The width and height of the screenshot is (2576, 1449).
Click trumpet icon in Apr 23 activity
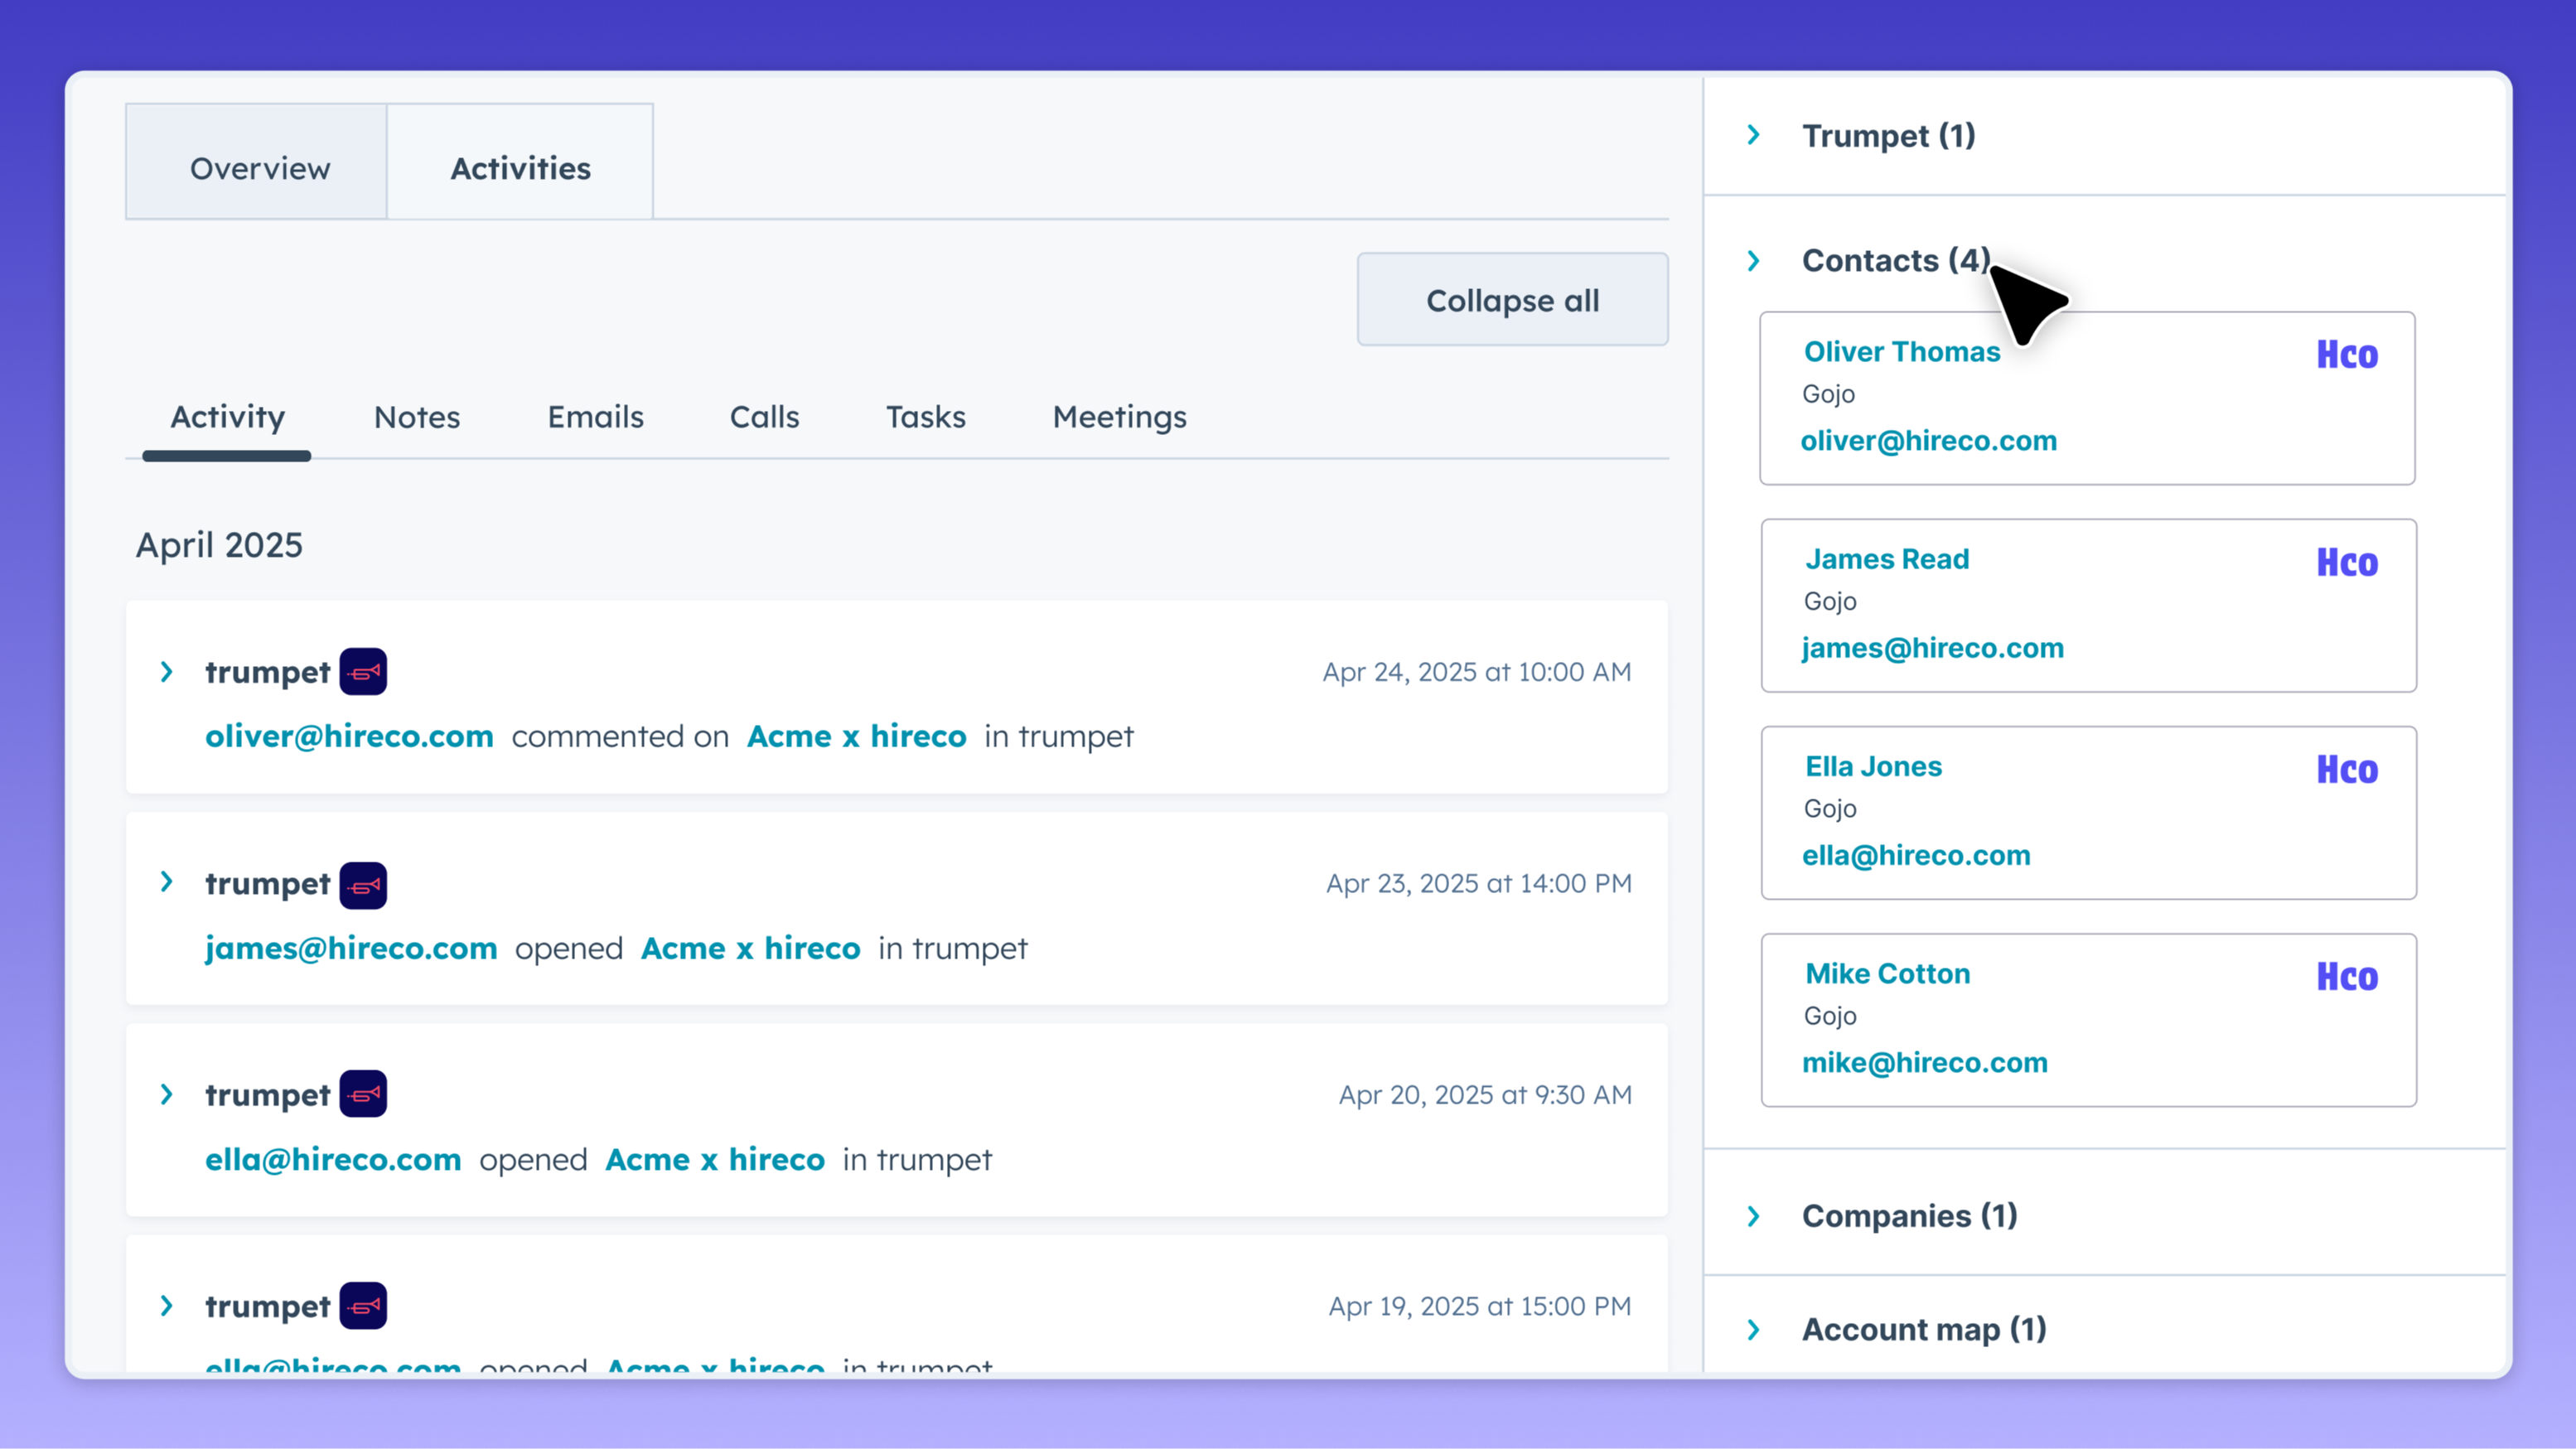363,885
